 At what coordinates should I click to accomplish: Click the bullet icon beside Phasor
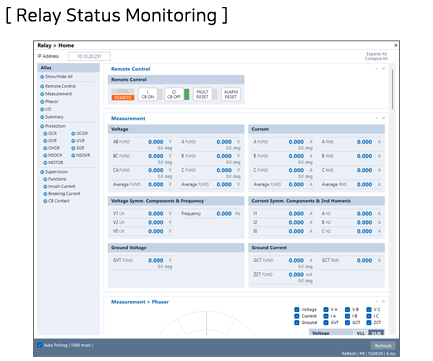[42, 102]
